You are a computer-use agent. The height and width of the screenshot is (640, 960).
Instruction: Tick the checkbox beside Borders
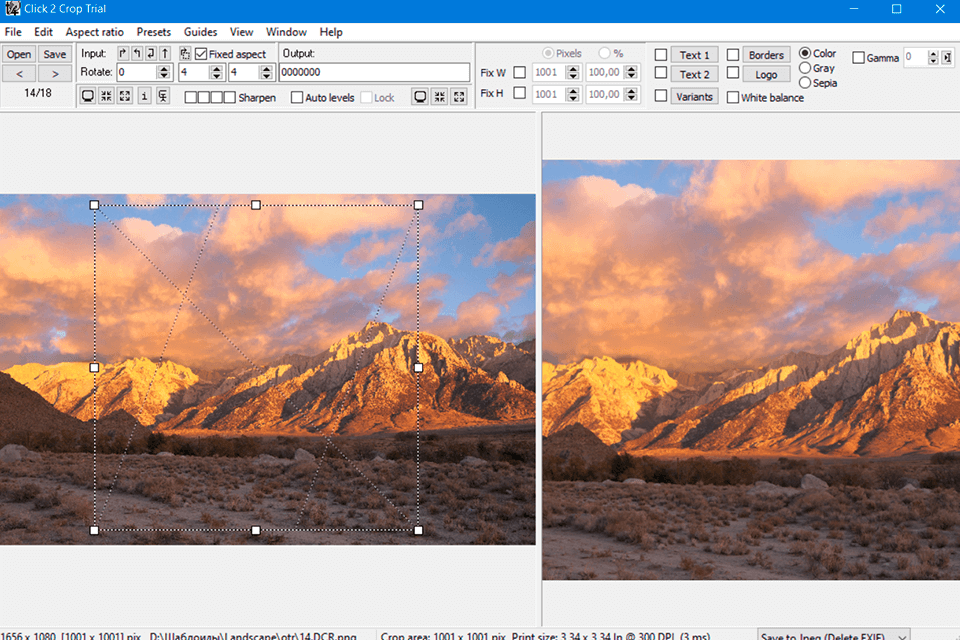(x=733, y=55)
